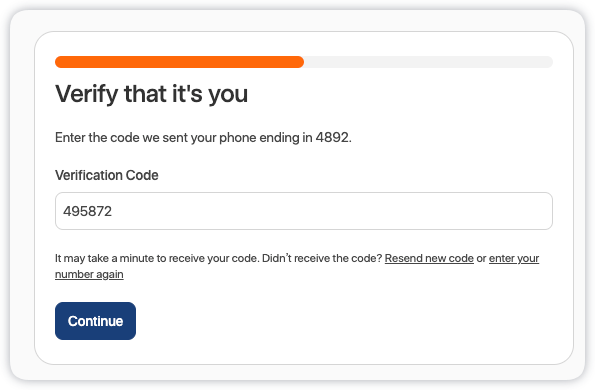
Task: Click the orange filled progress bar segment
Action: pyautogui.click(x=179, y=62)
